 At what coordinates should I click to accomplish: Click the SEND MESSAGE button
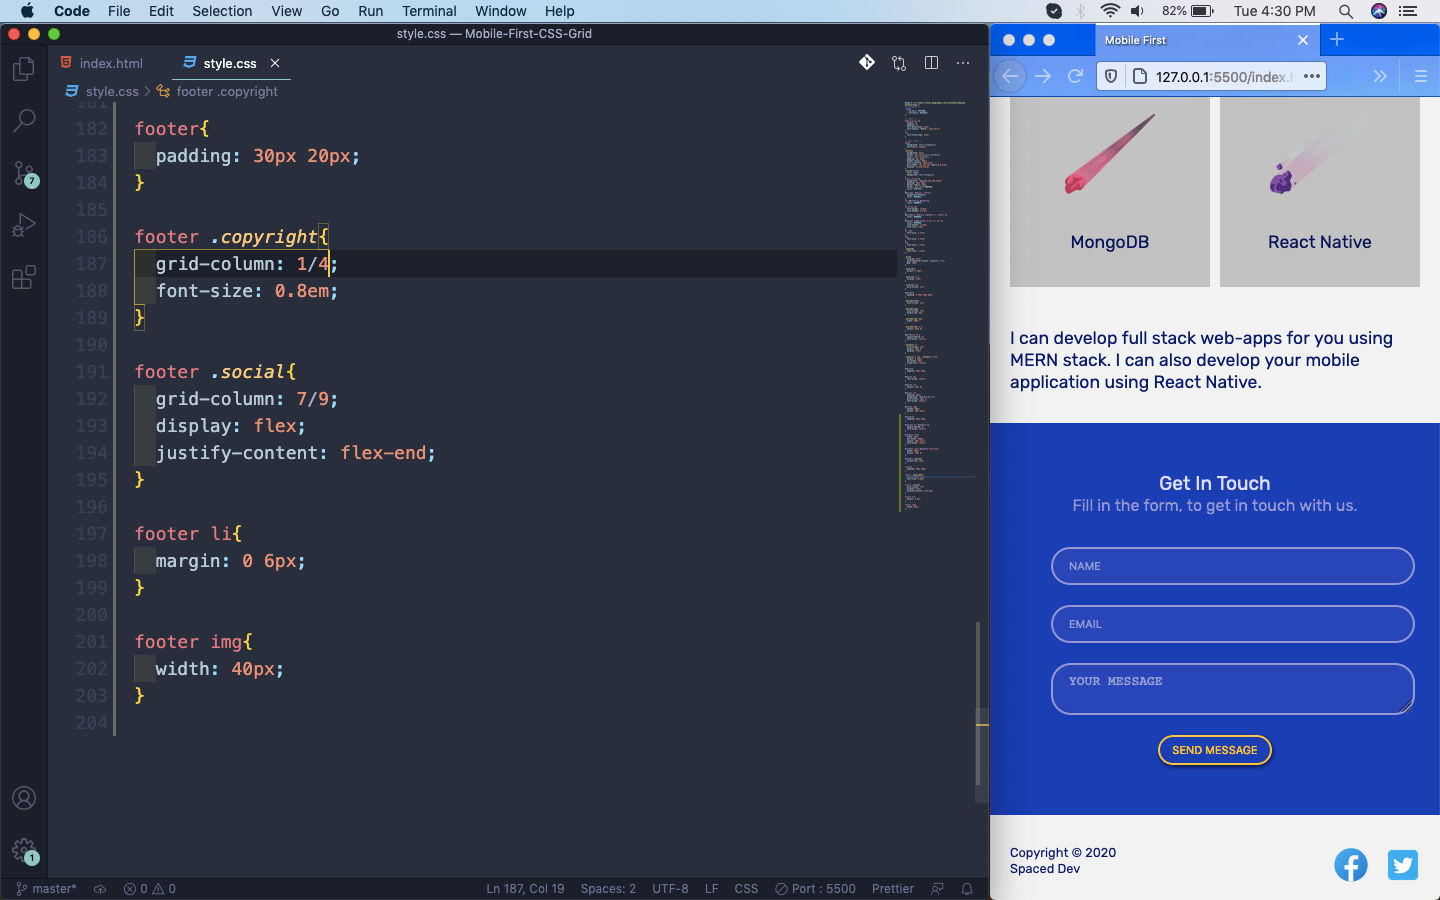pos(1214,750)
